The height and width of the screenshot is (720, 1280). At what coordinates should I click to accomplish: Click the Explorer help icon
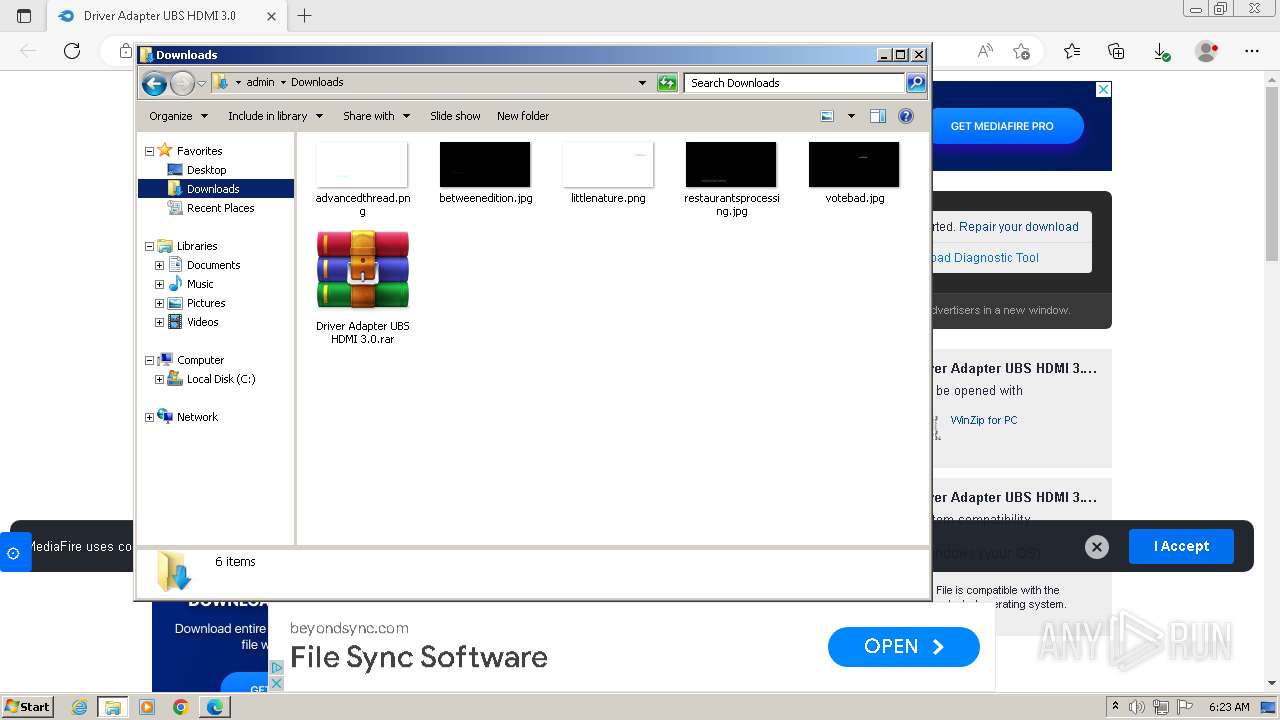click(906, 116)
